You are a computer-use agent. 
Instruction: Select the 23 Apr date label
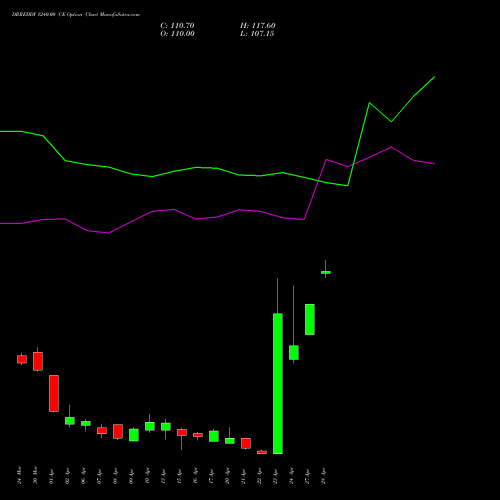tap(275, 476)
